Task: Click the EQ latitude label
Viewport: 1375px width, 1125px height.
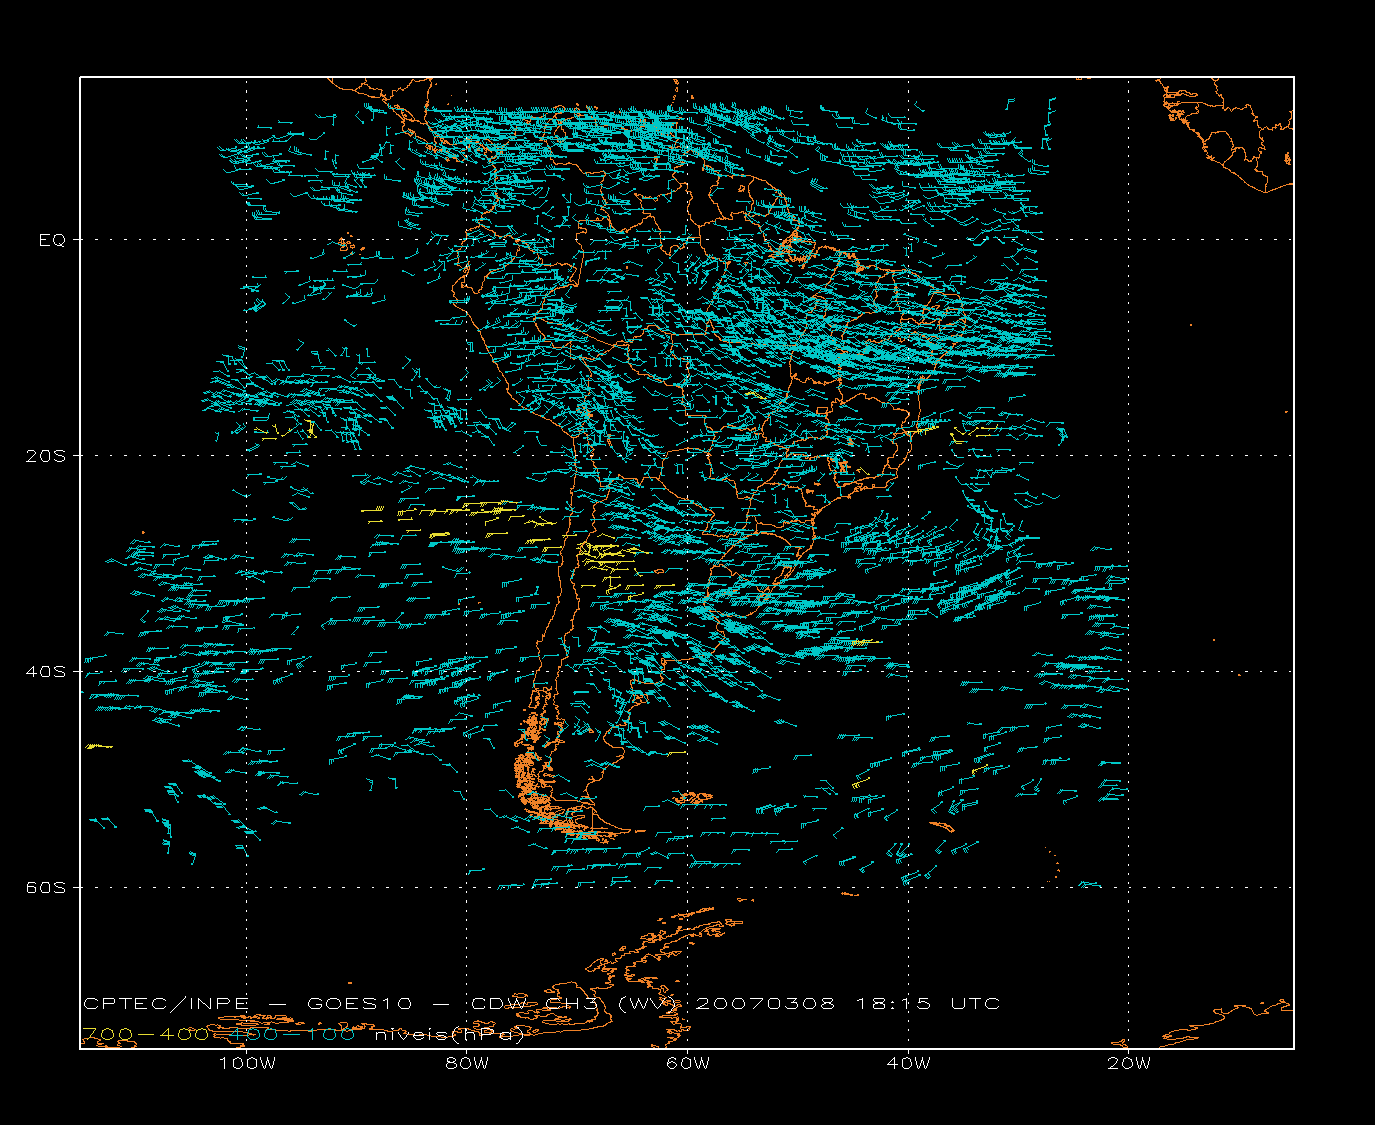Action: (x=52, y=240)
